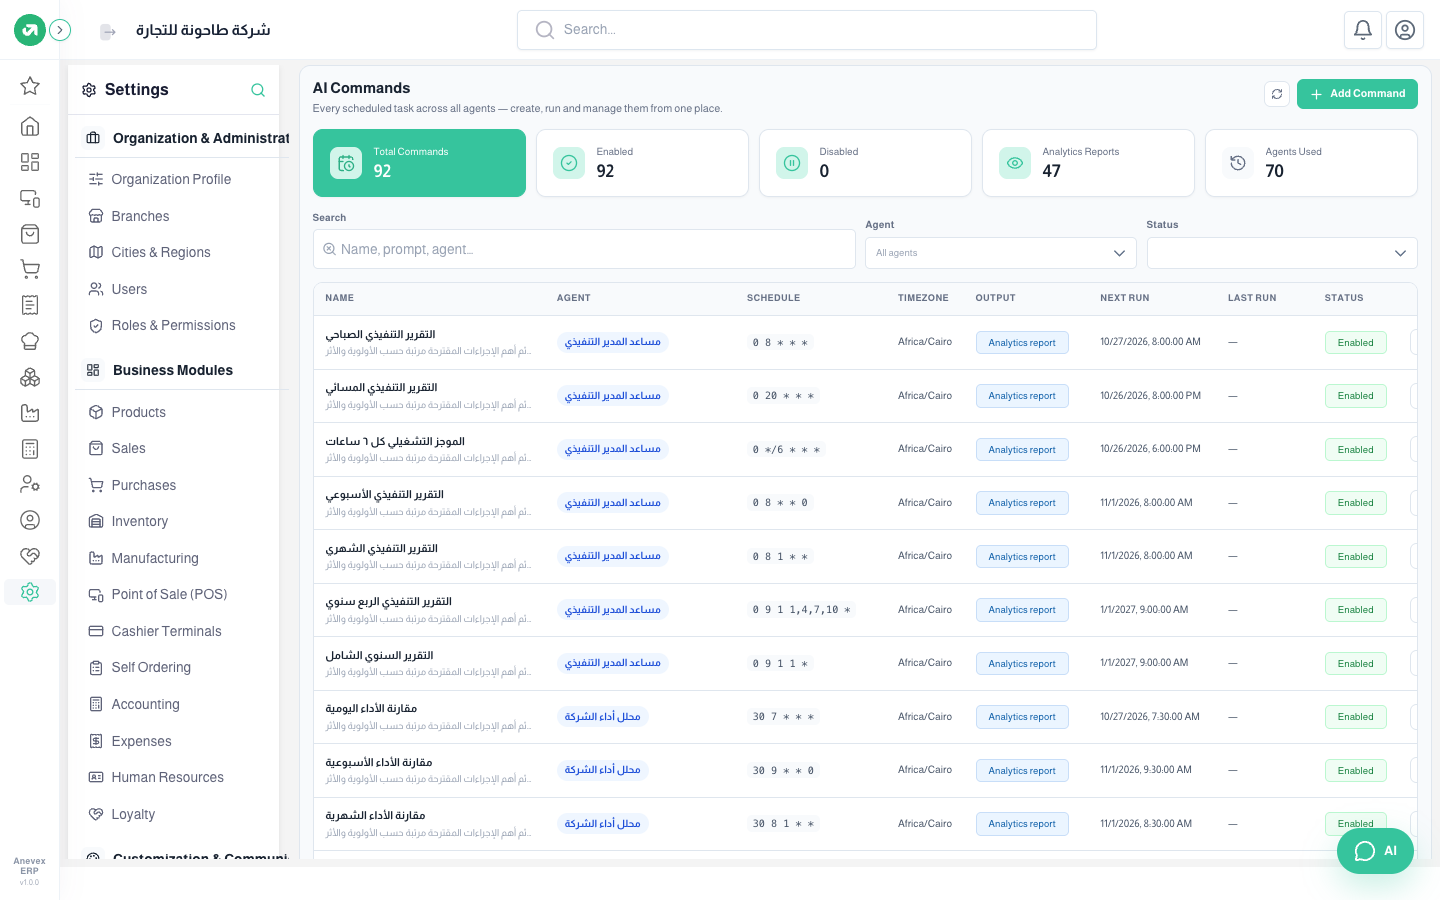Open the factory icon in left rail
Screen dimensions: 1440x900
[30, 413]
